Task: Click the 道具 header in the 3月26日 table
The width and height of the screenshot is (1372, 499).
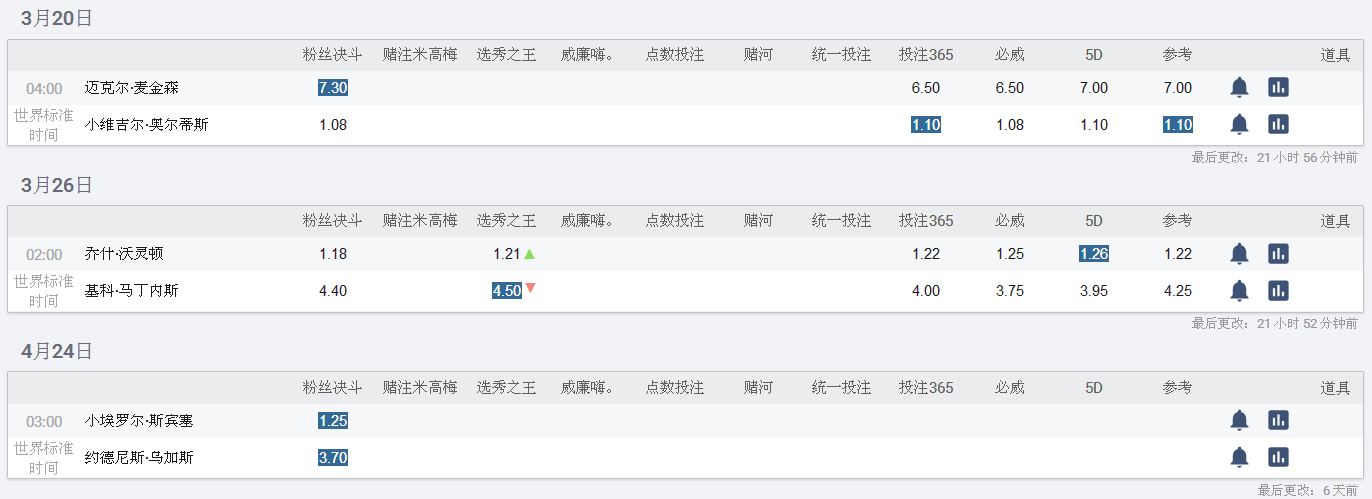Action: point(1335,221)
